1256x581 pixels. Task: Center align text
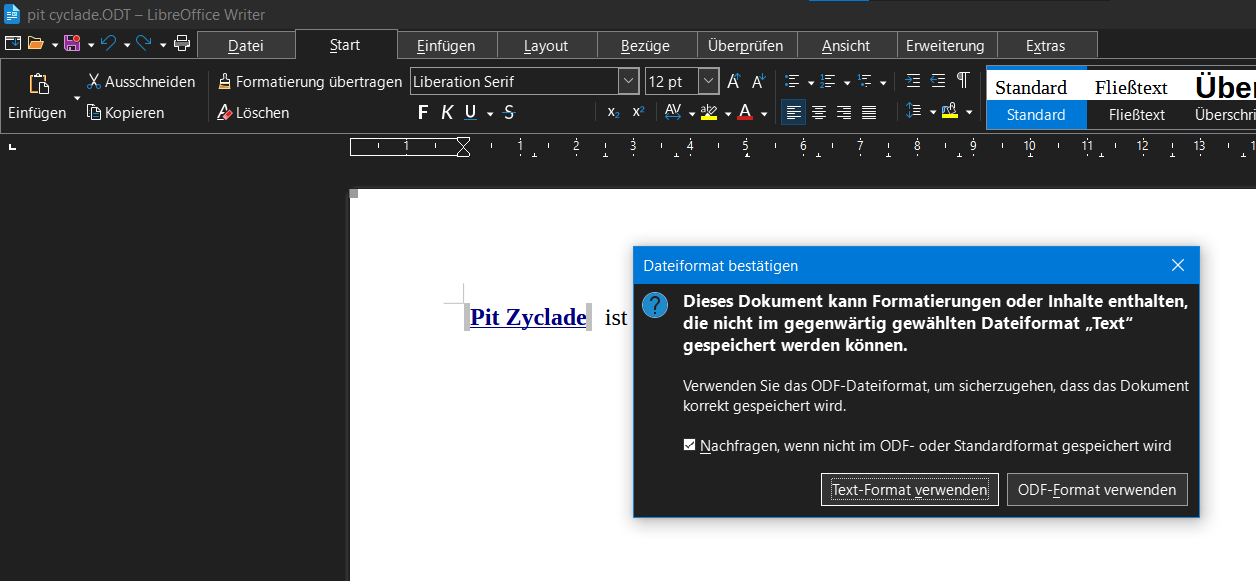point(819,113)
